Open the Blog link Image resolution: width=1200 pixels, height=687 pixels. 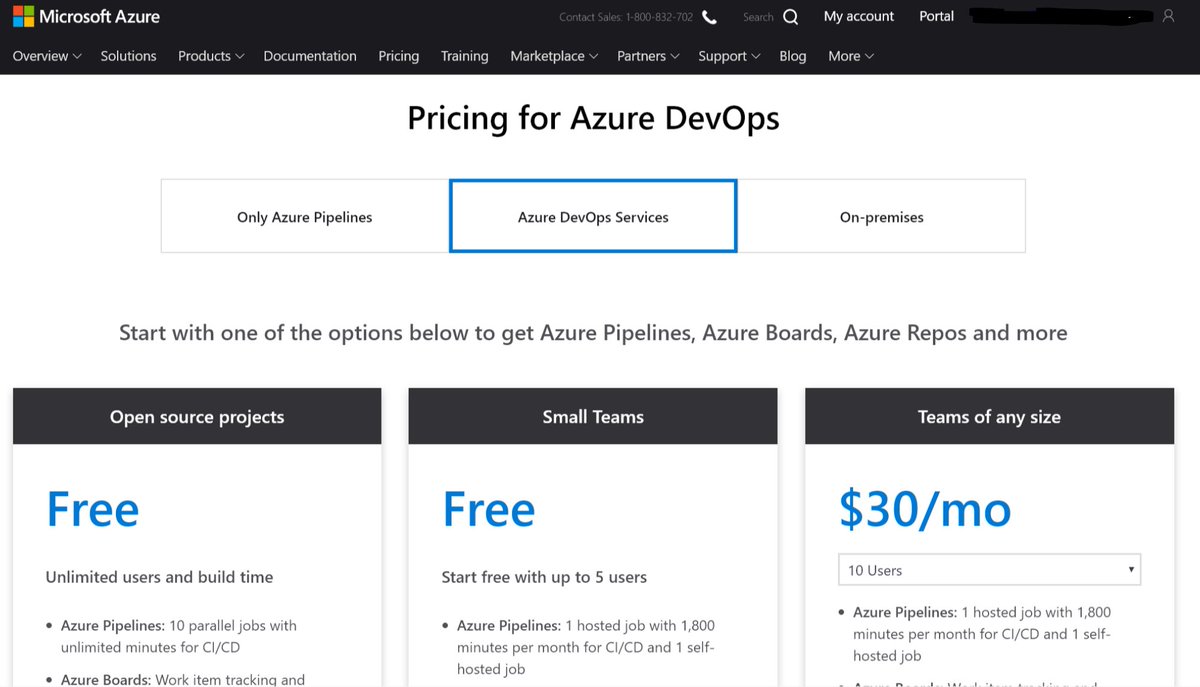[793, 56]
